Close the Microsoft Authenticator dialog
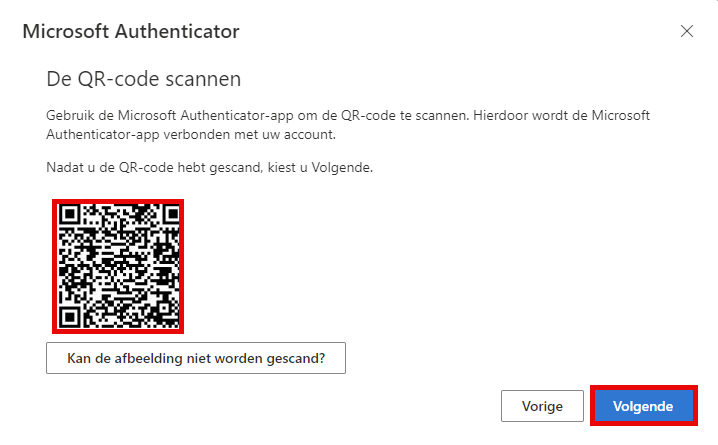Viewport: 718px width, 445px height. point(686,31)
